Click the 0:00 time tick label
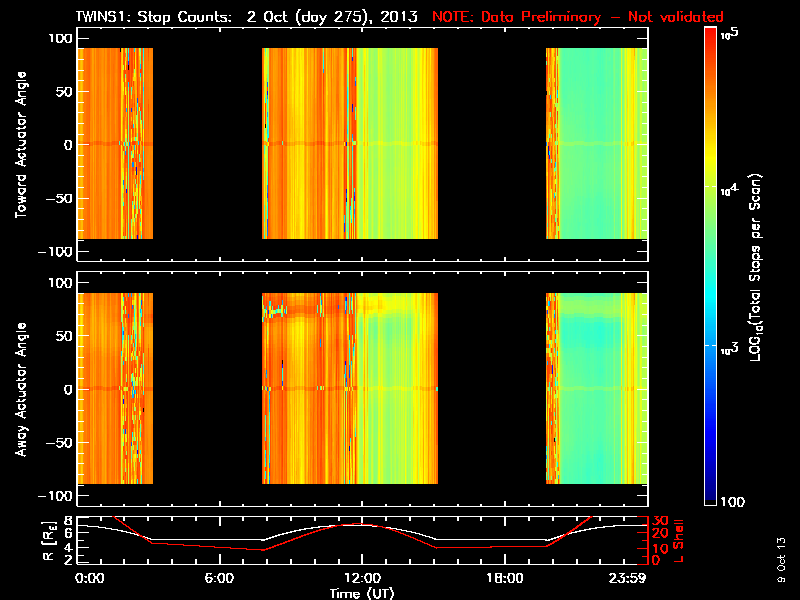The height and width of the screenshot is (600, 800). tap(89, 578)
